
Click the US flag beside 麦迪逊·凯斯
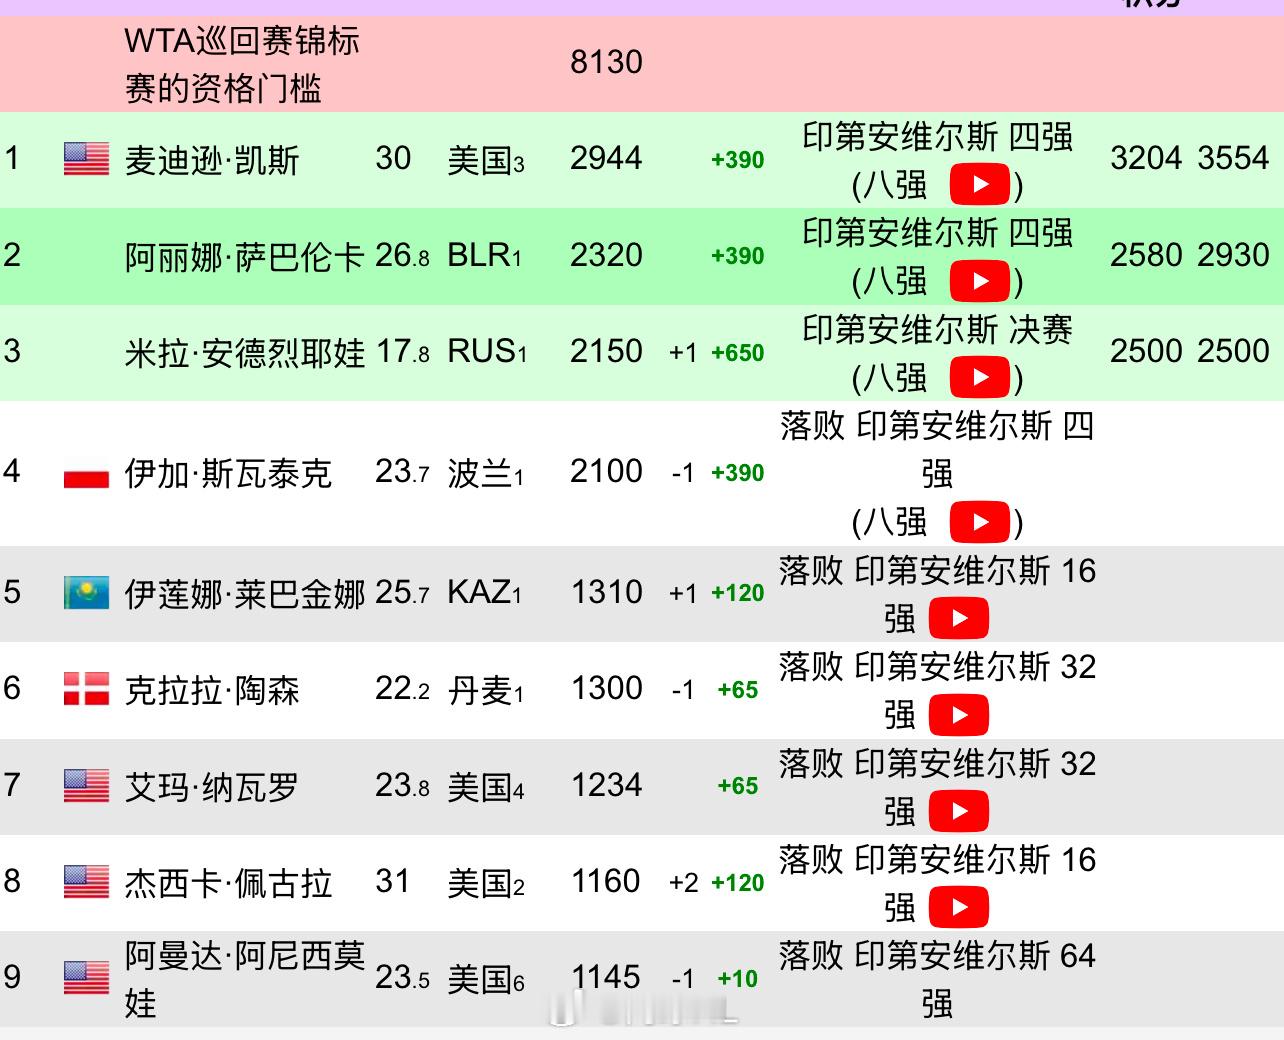tap(86, 159)
